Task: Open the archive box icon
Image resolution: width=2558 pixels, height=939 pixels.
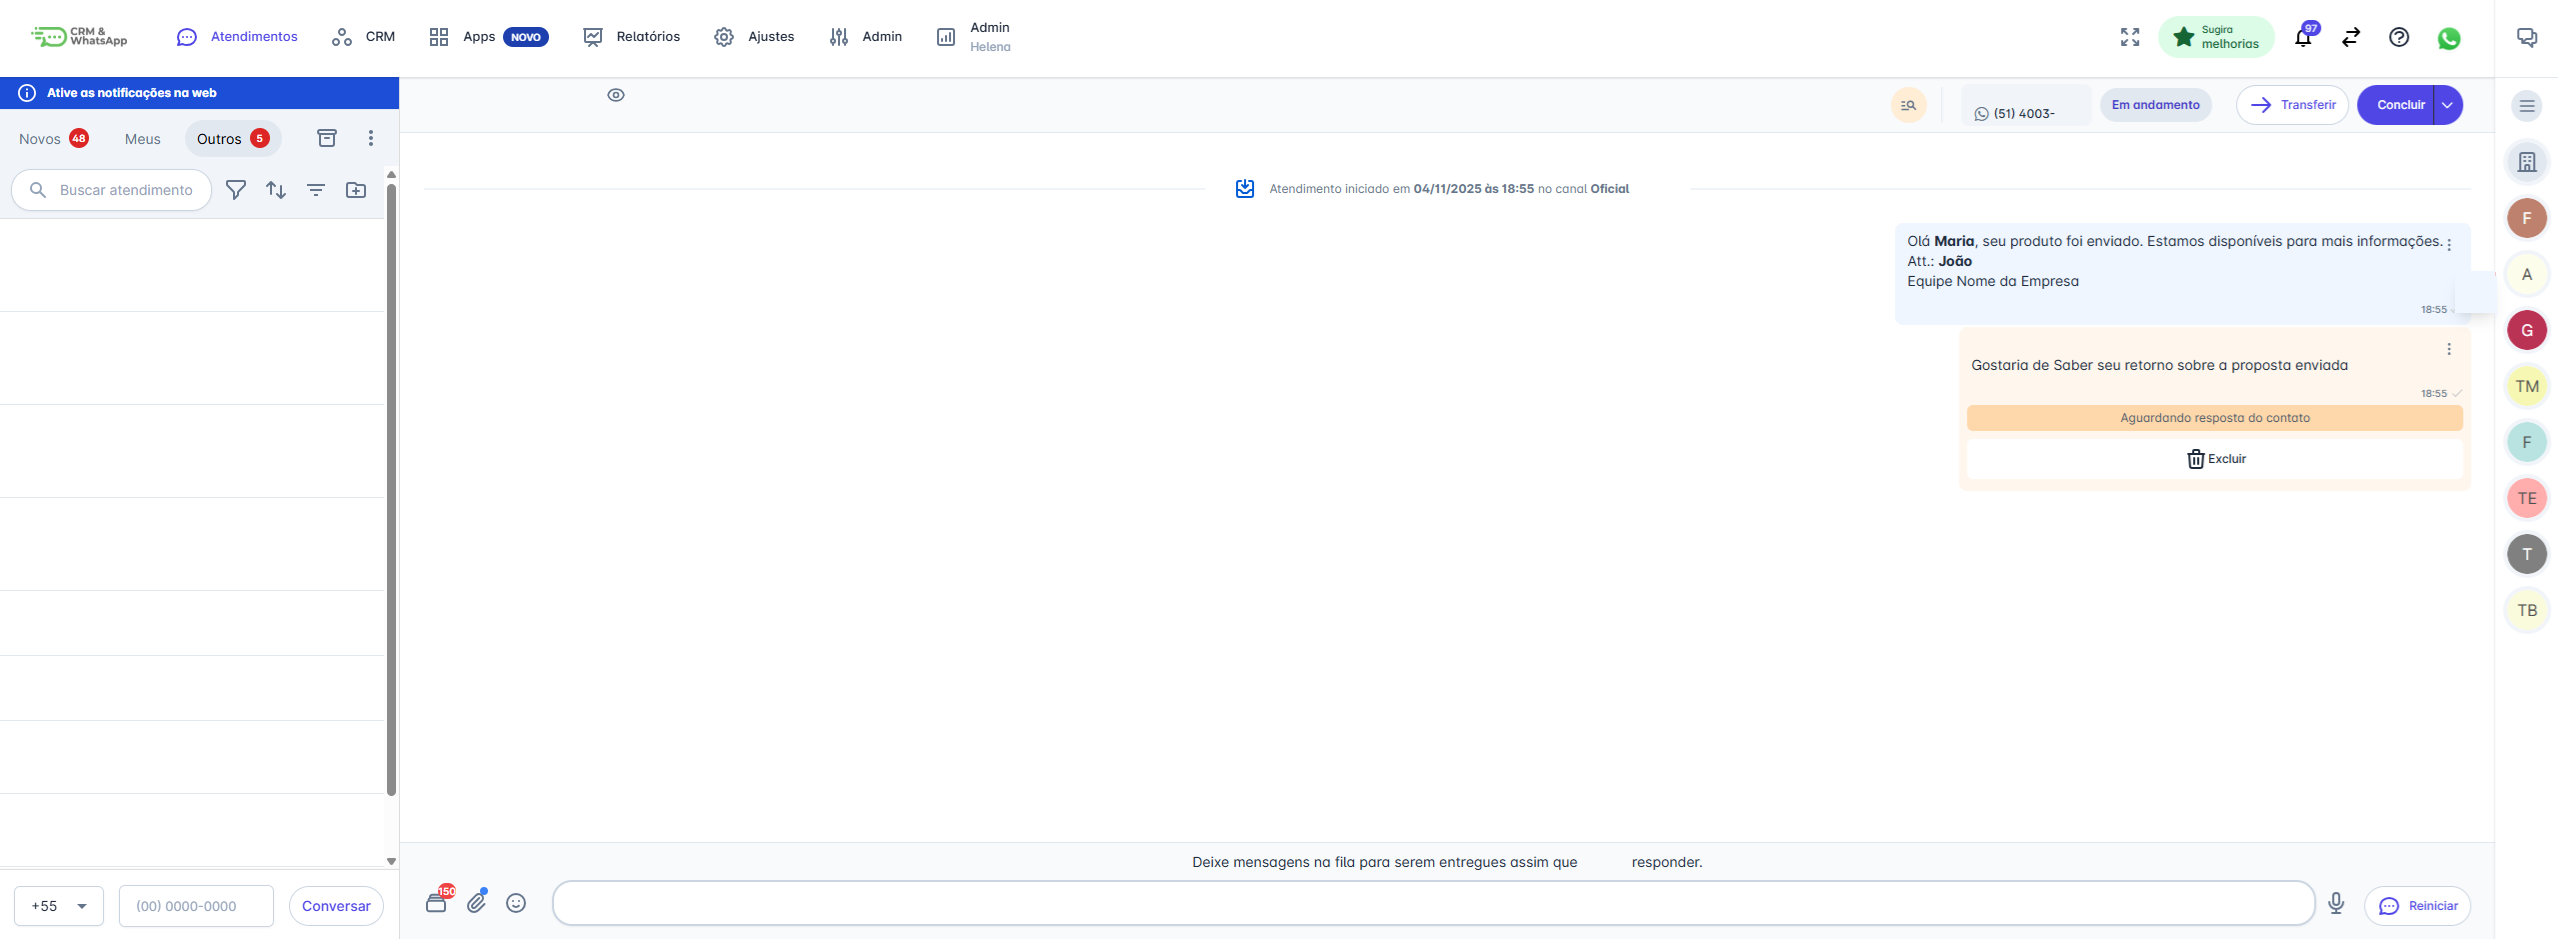Action: coord(327,138)
